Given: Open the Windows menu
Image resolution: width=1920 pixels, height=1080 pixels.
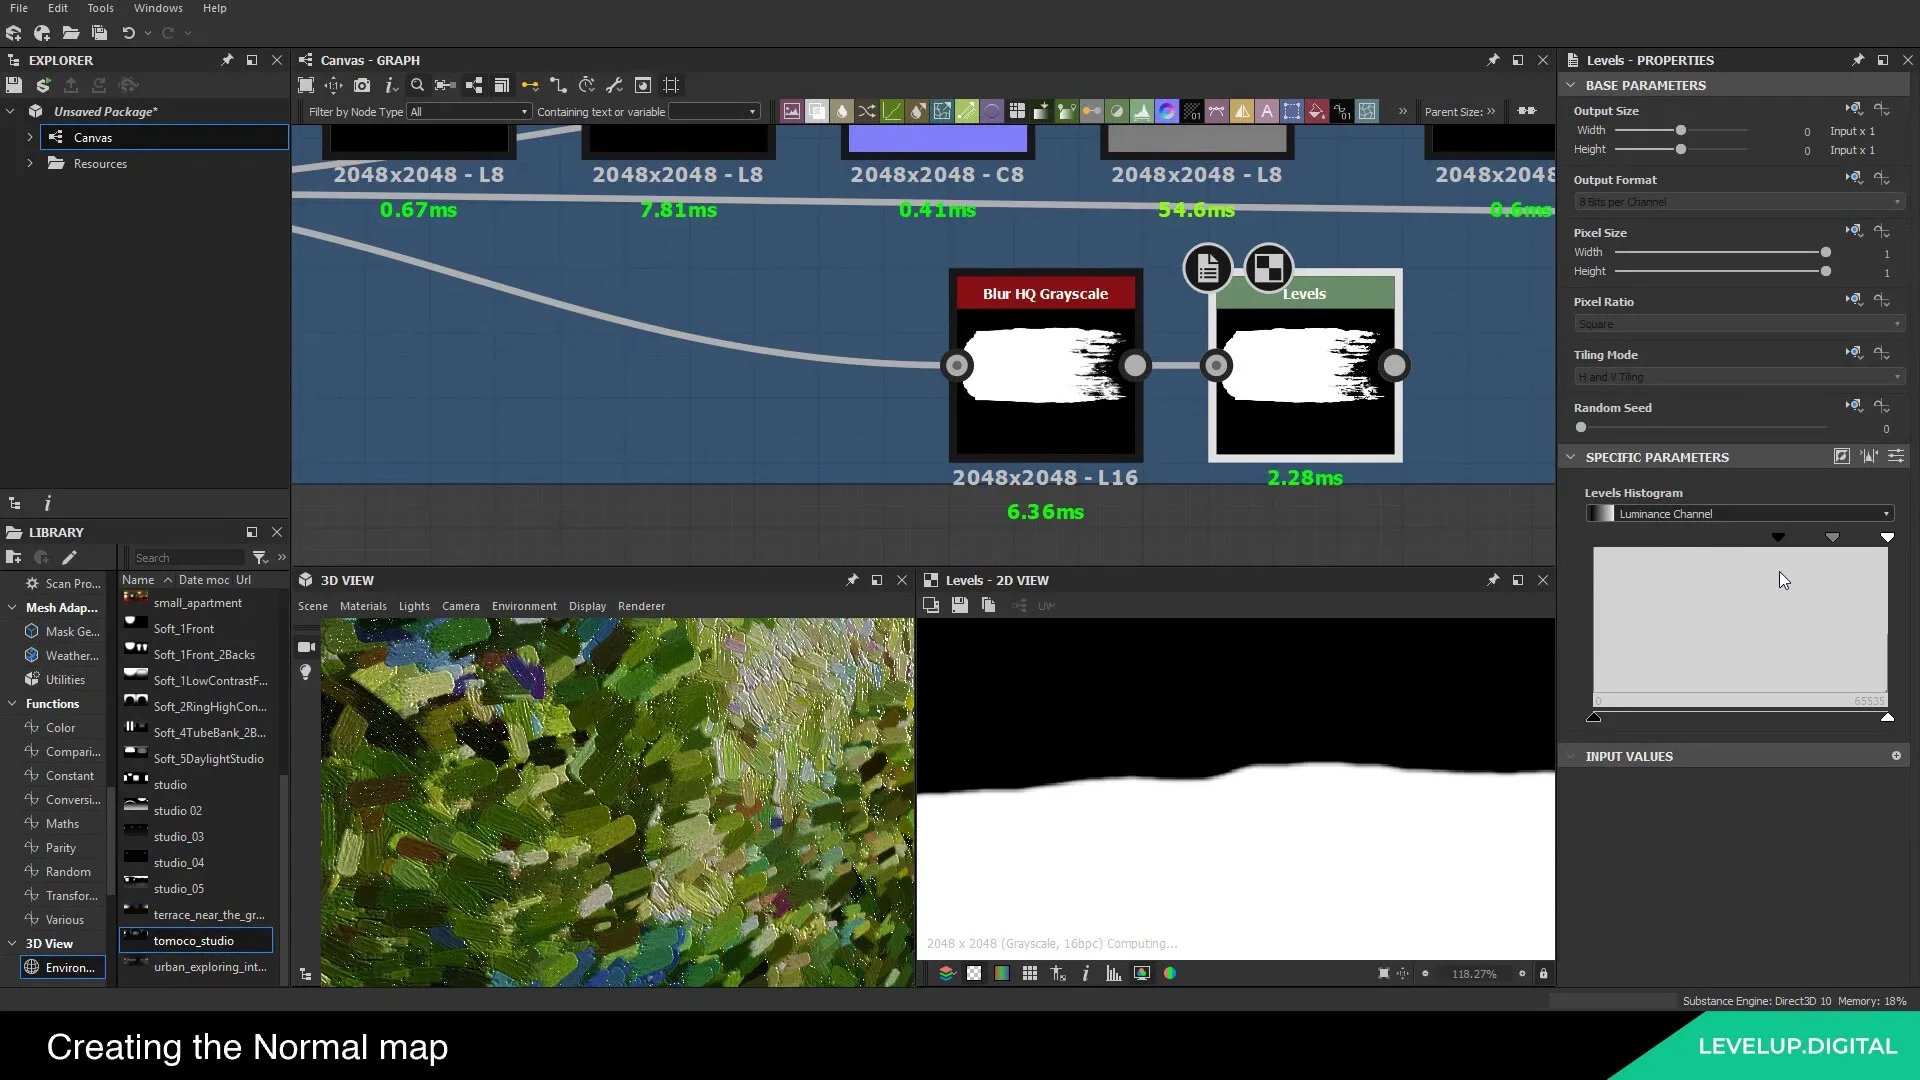Looking at the screenshot, I should (x=158, y=8).
